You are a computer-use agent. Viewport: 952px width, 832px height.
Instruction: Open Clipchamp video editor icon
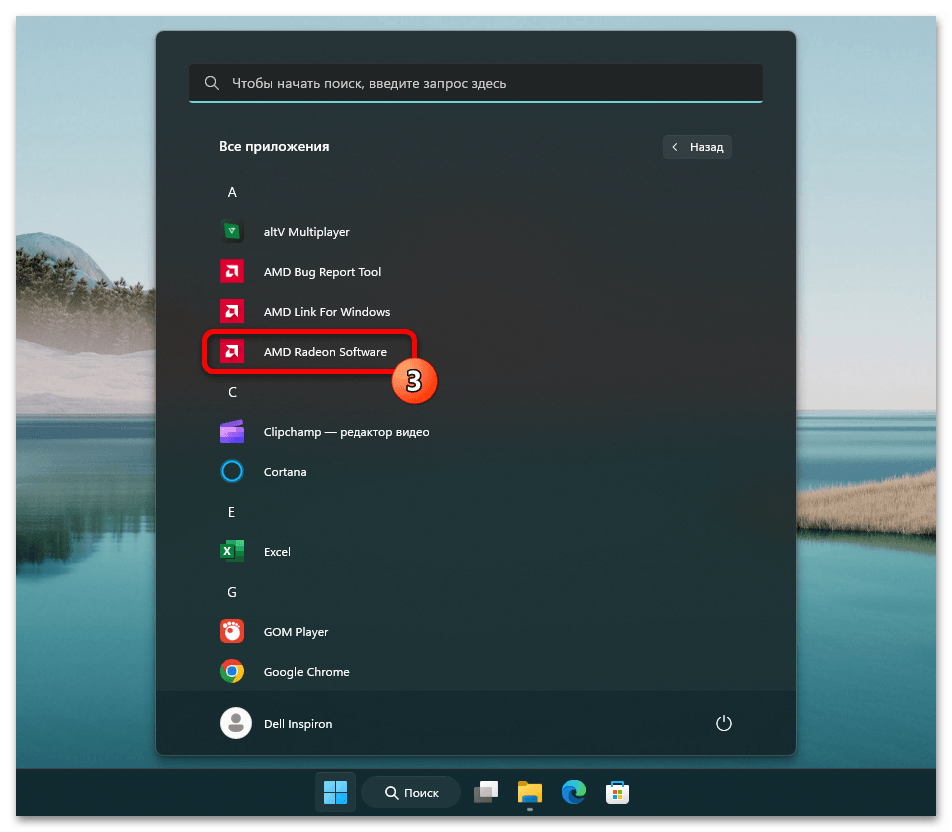click(232, 432)
